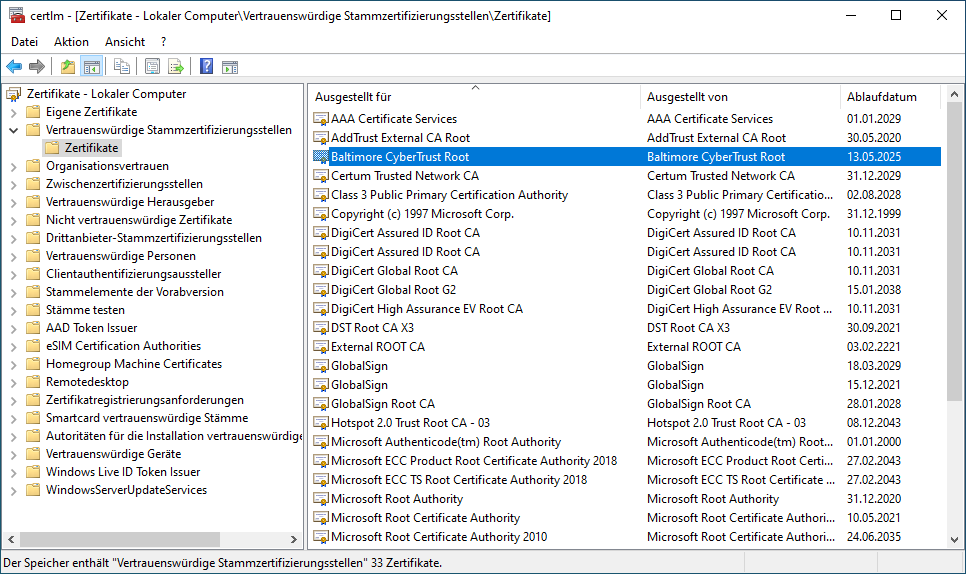This screenshot has height=574, width=966.
Task: Expand the Smartcard vertrauenswürdige Stämme node
Action: coord(14,419)
